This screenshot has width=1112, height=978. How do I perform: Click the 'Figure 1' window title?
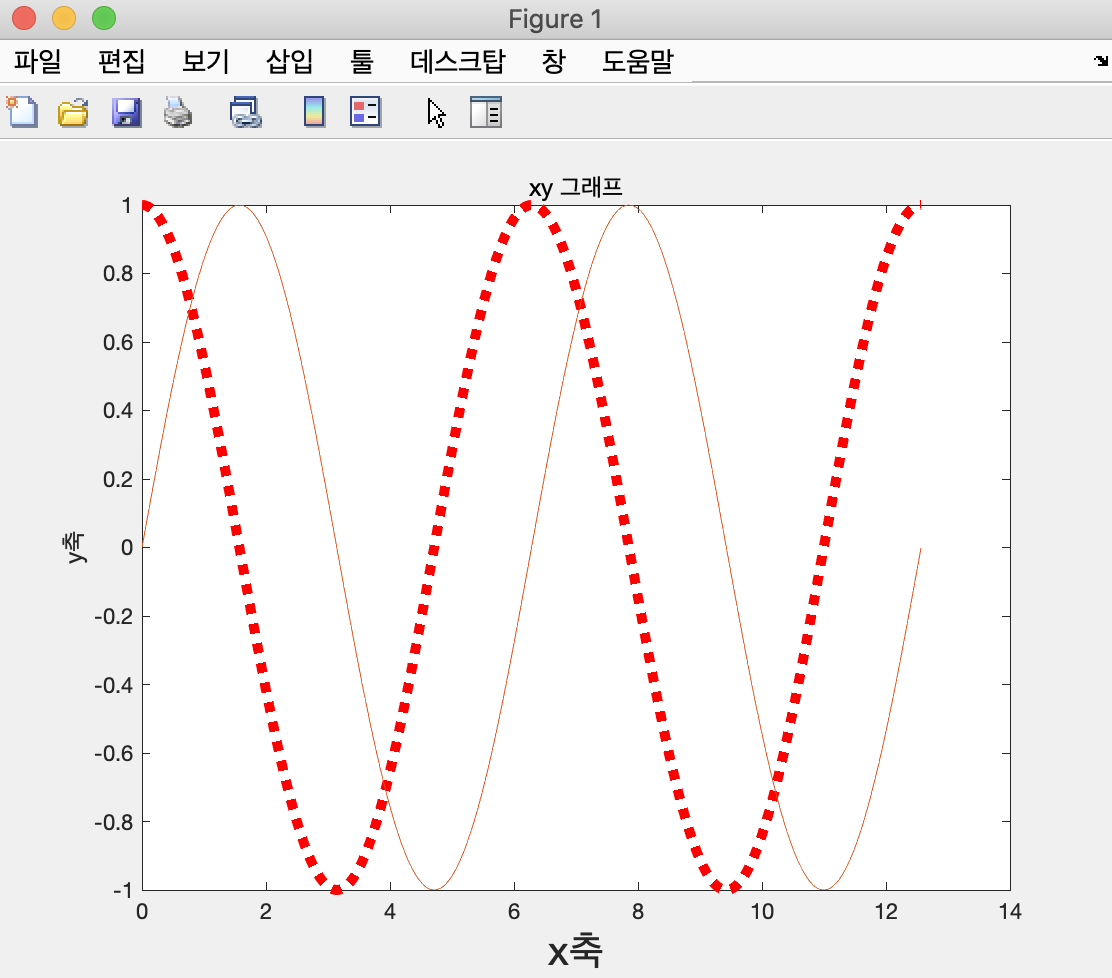555,19
